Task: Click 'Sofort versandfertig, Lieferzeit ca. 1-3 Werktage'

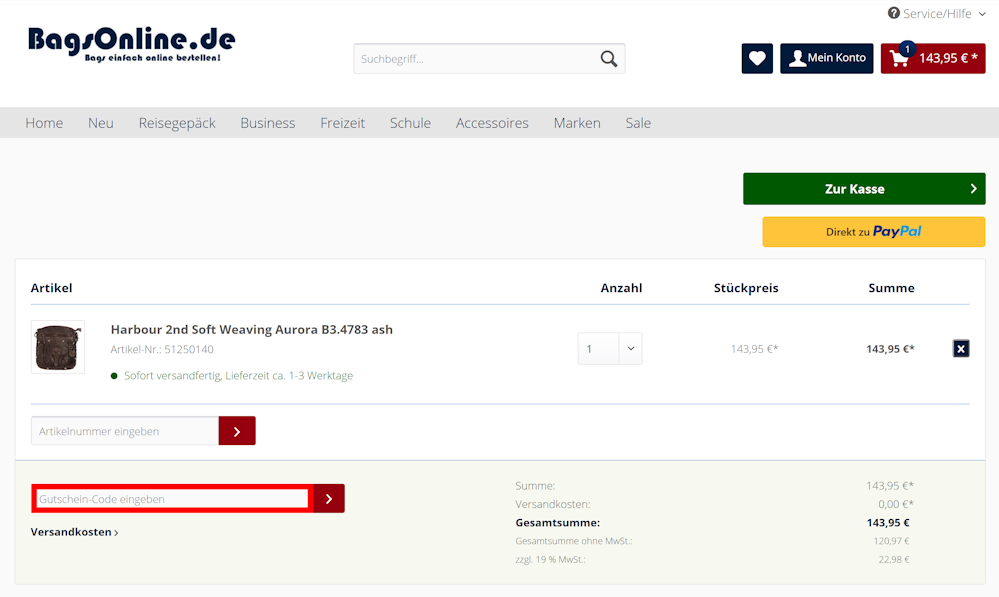Action: click(x=238, y=376)
